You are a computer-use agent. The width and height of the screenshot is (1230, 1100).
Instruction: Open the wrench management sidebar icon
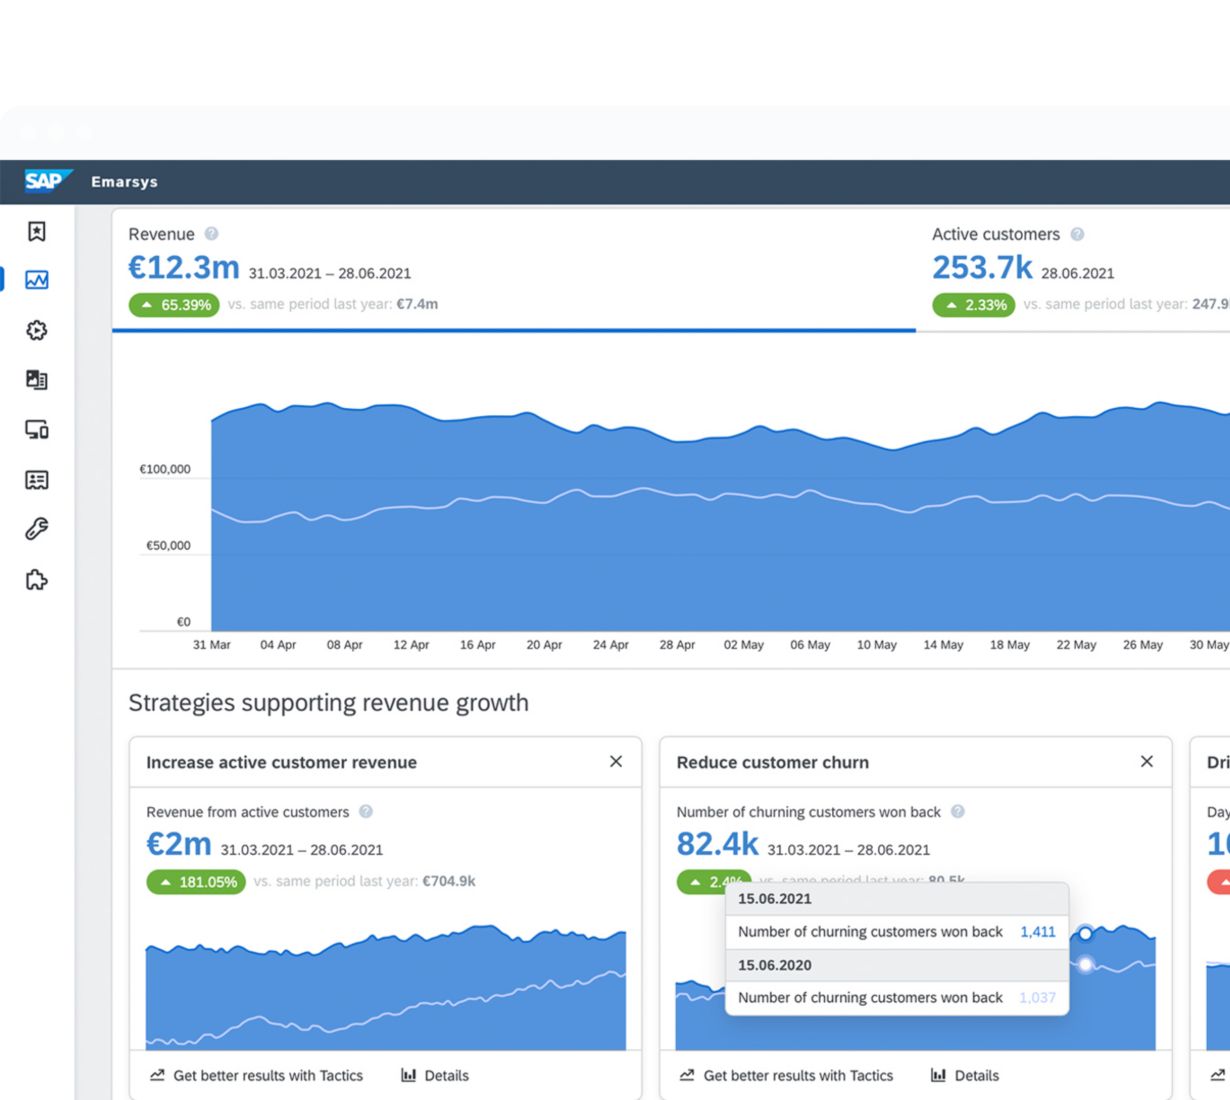tap(37, 529)
